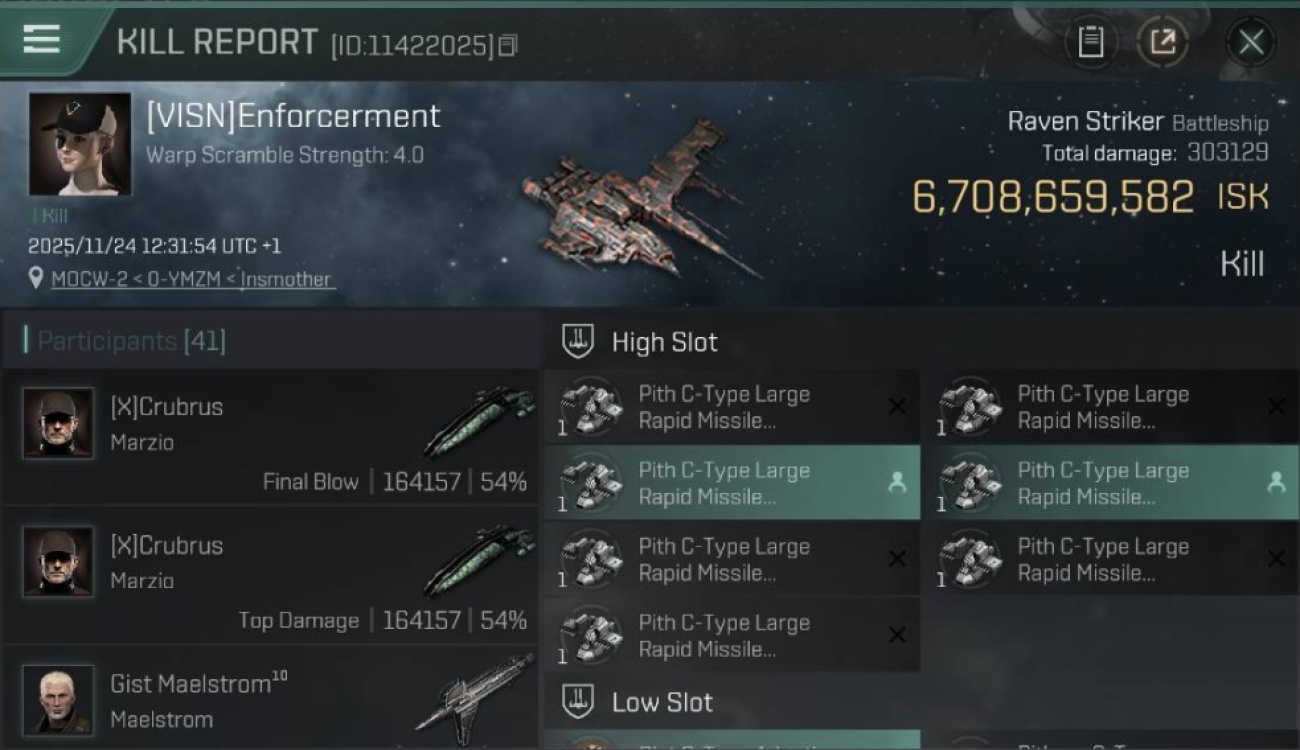Click X mark on top-right launcher
Image resolution: width=1300 pixels, height=750 pixels.
click(1276, 407)
